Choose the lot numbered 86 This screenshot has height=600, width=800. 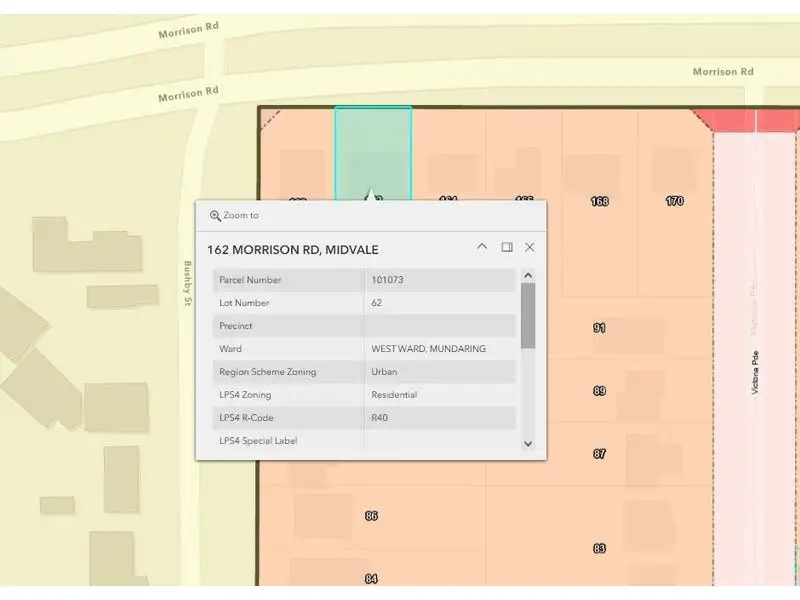pyautogui.click(x=372, y=516)
